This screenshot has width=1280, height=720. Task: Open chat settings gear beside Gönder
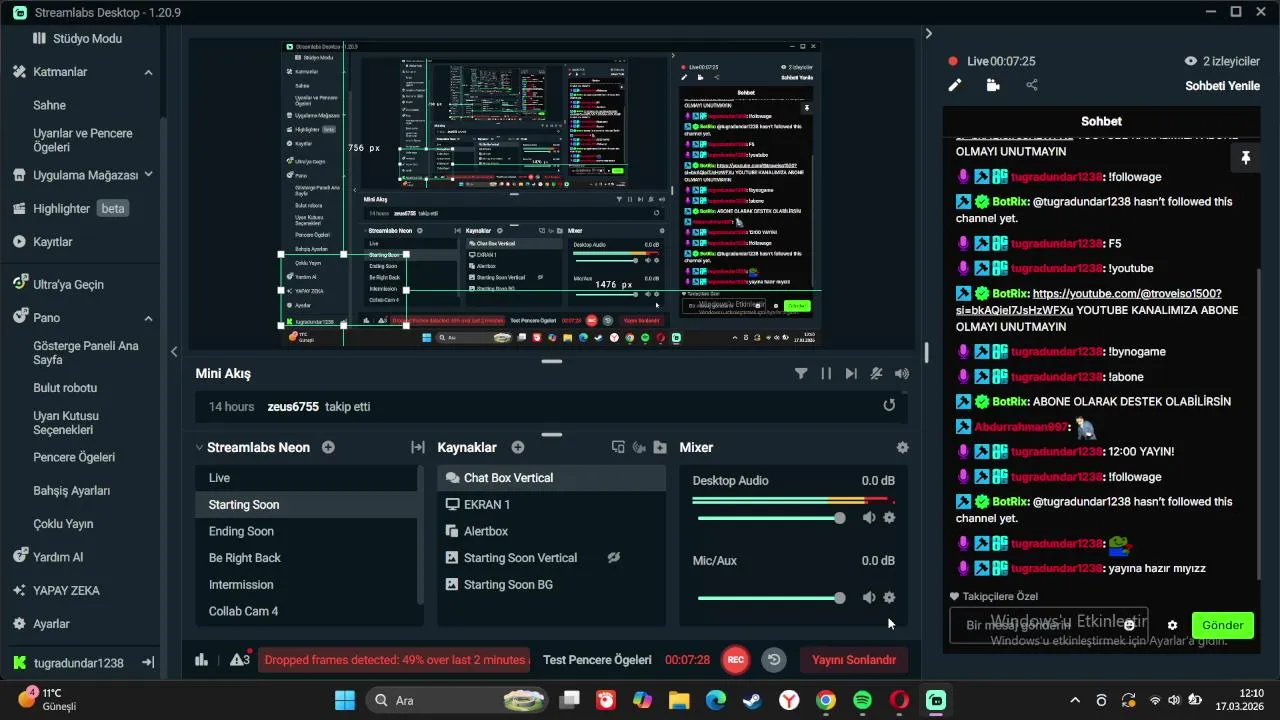coord(1172,626)
